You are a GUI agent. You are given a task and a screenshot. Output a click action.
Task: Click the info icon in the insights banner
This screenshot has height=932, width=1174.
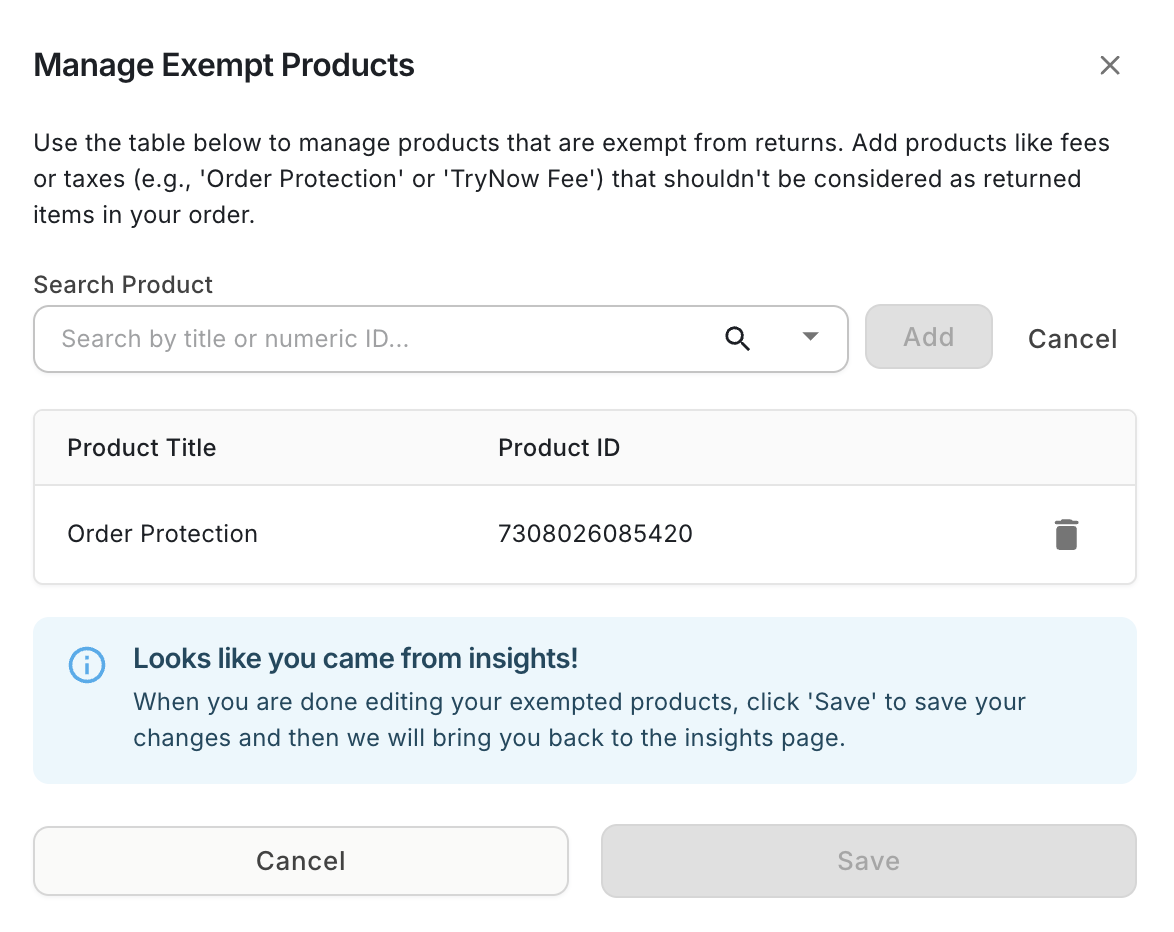click(87, 665)
